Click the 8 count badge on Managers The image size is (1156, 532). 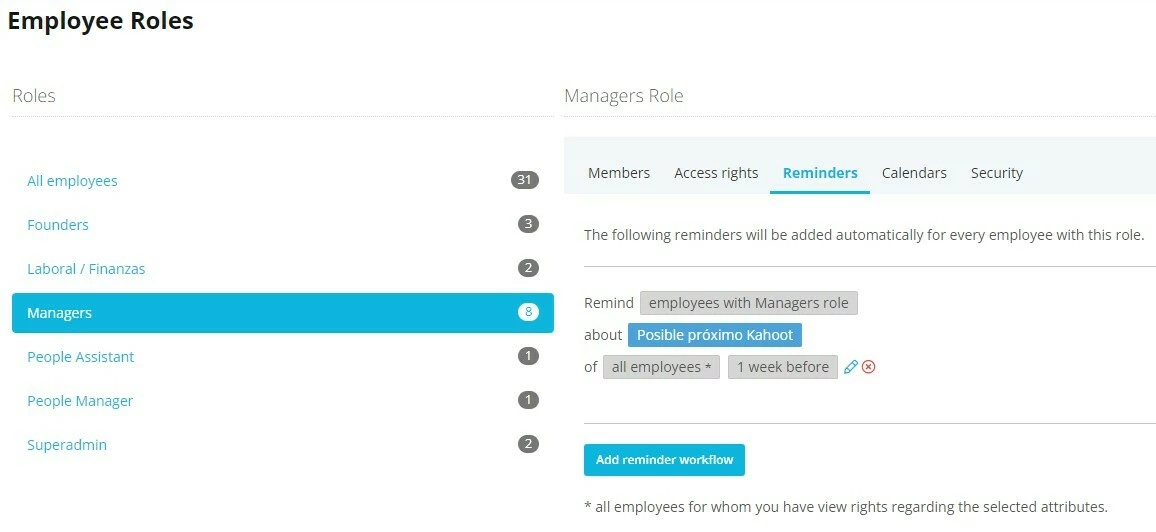tap(528, 312)
